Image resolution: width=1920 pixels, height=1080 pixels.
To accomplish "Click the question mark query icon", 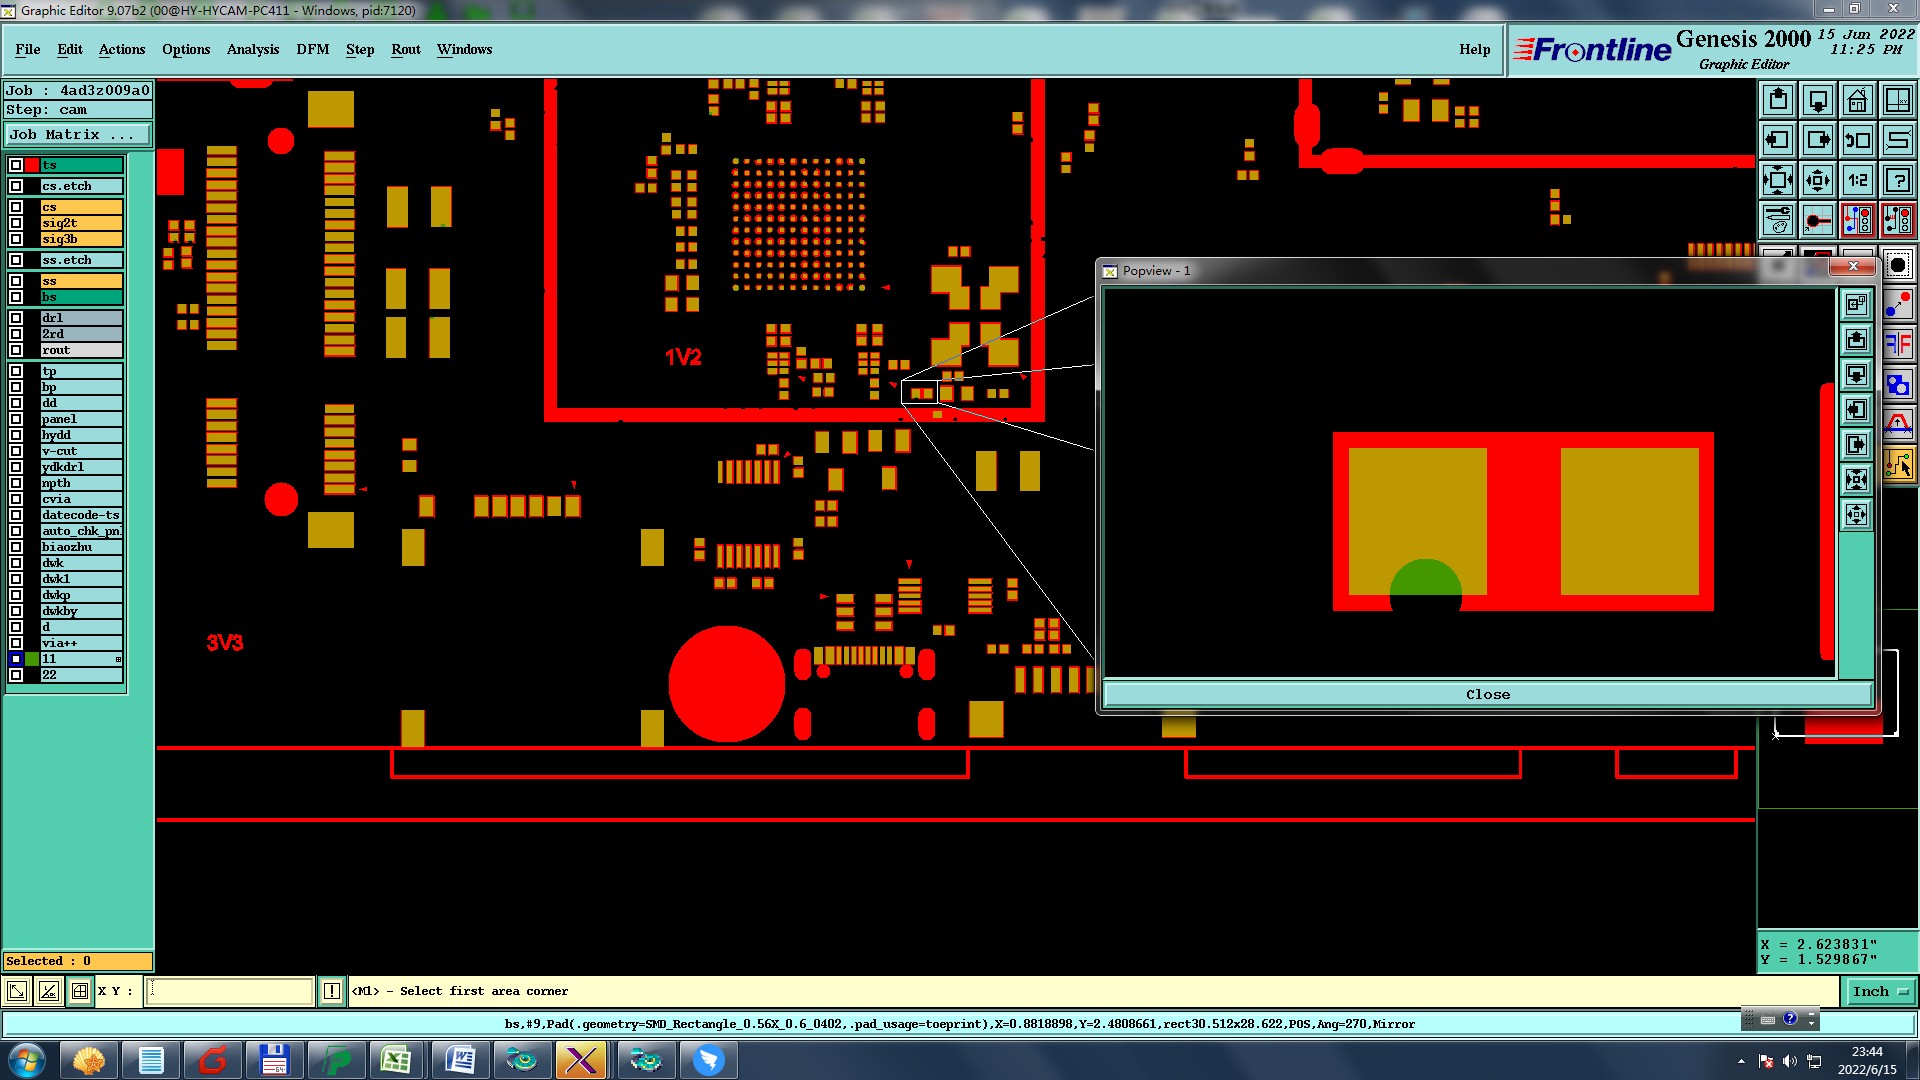I will click(x=1897, y=180).
